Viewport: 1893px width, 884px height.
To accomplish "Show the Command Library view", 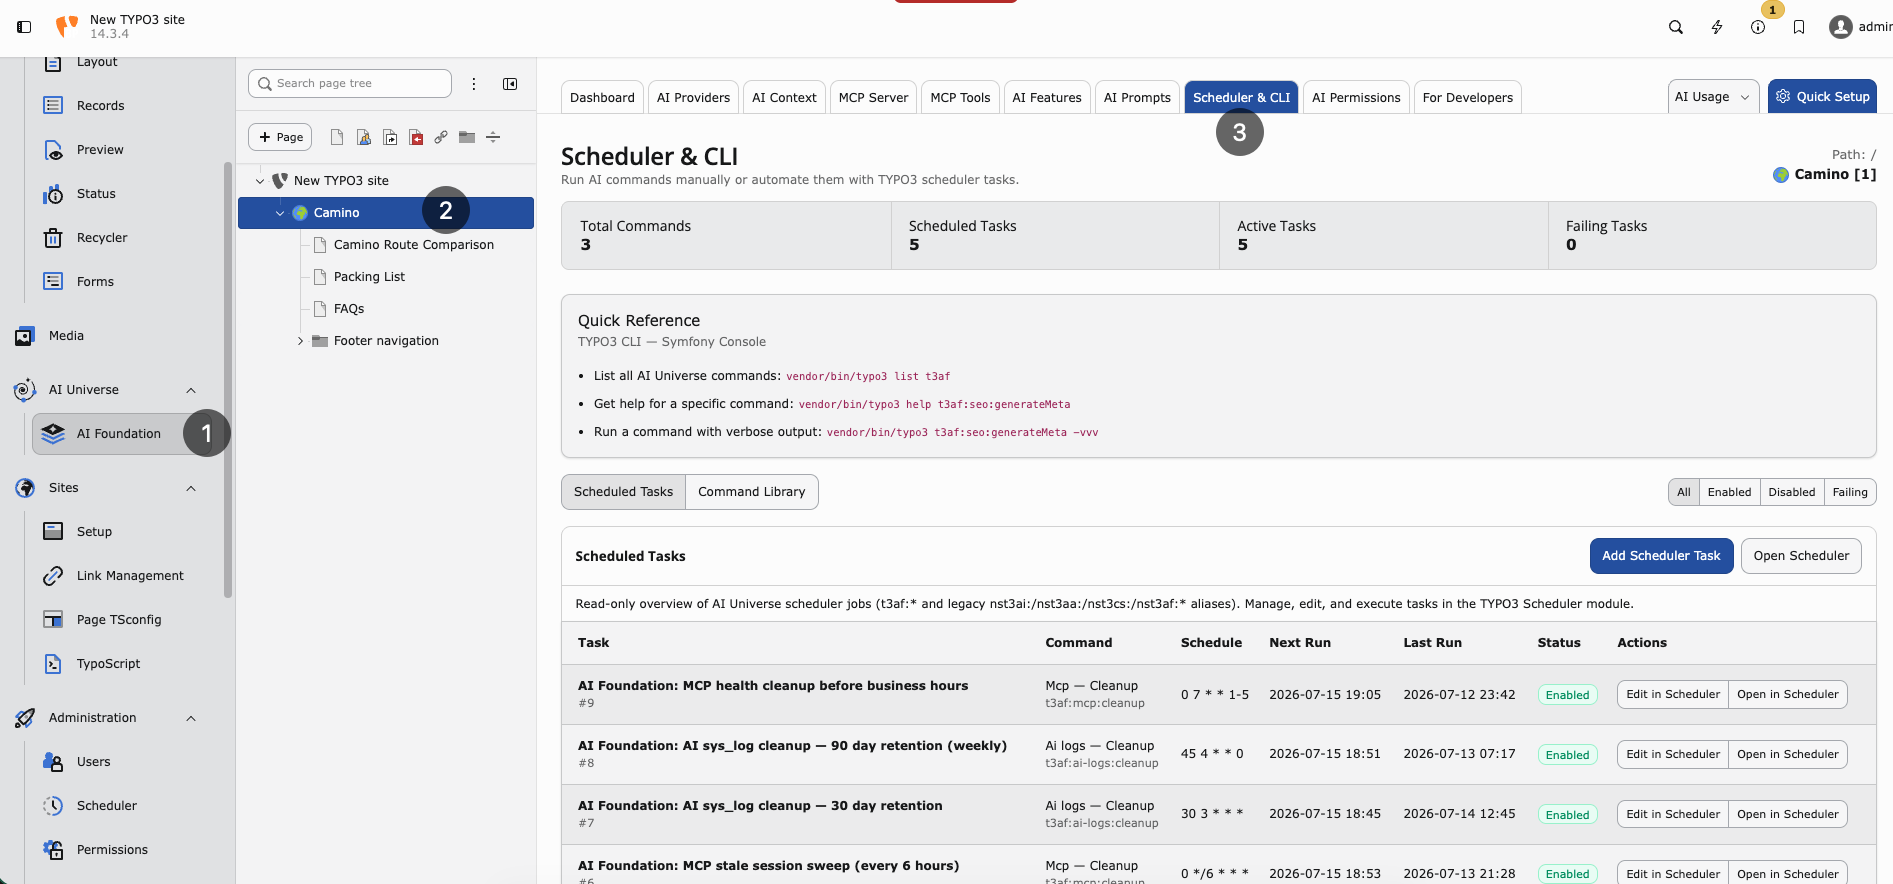I will 752,492.
